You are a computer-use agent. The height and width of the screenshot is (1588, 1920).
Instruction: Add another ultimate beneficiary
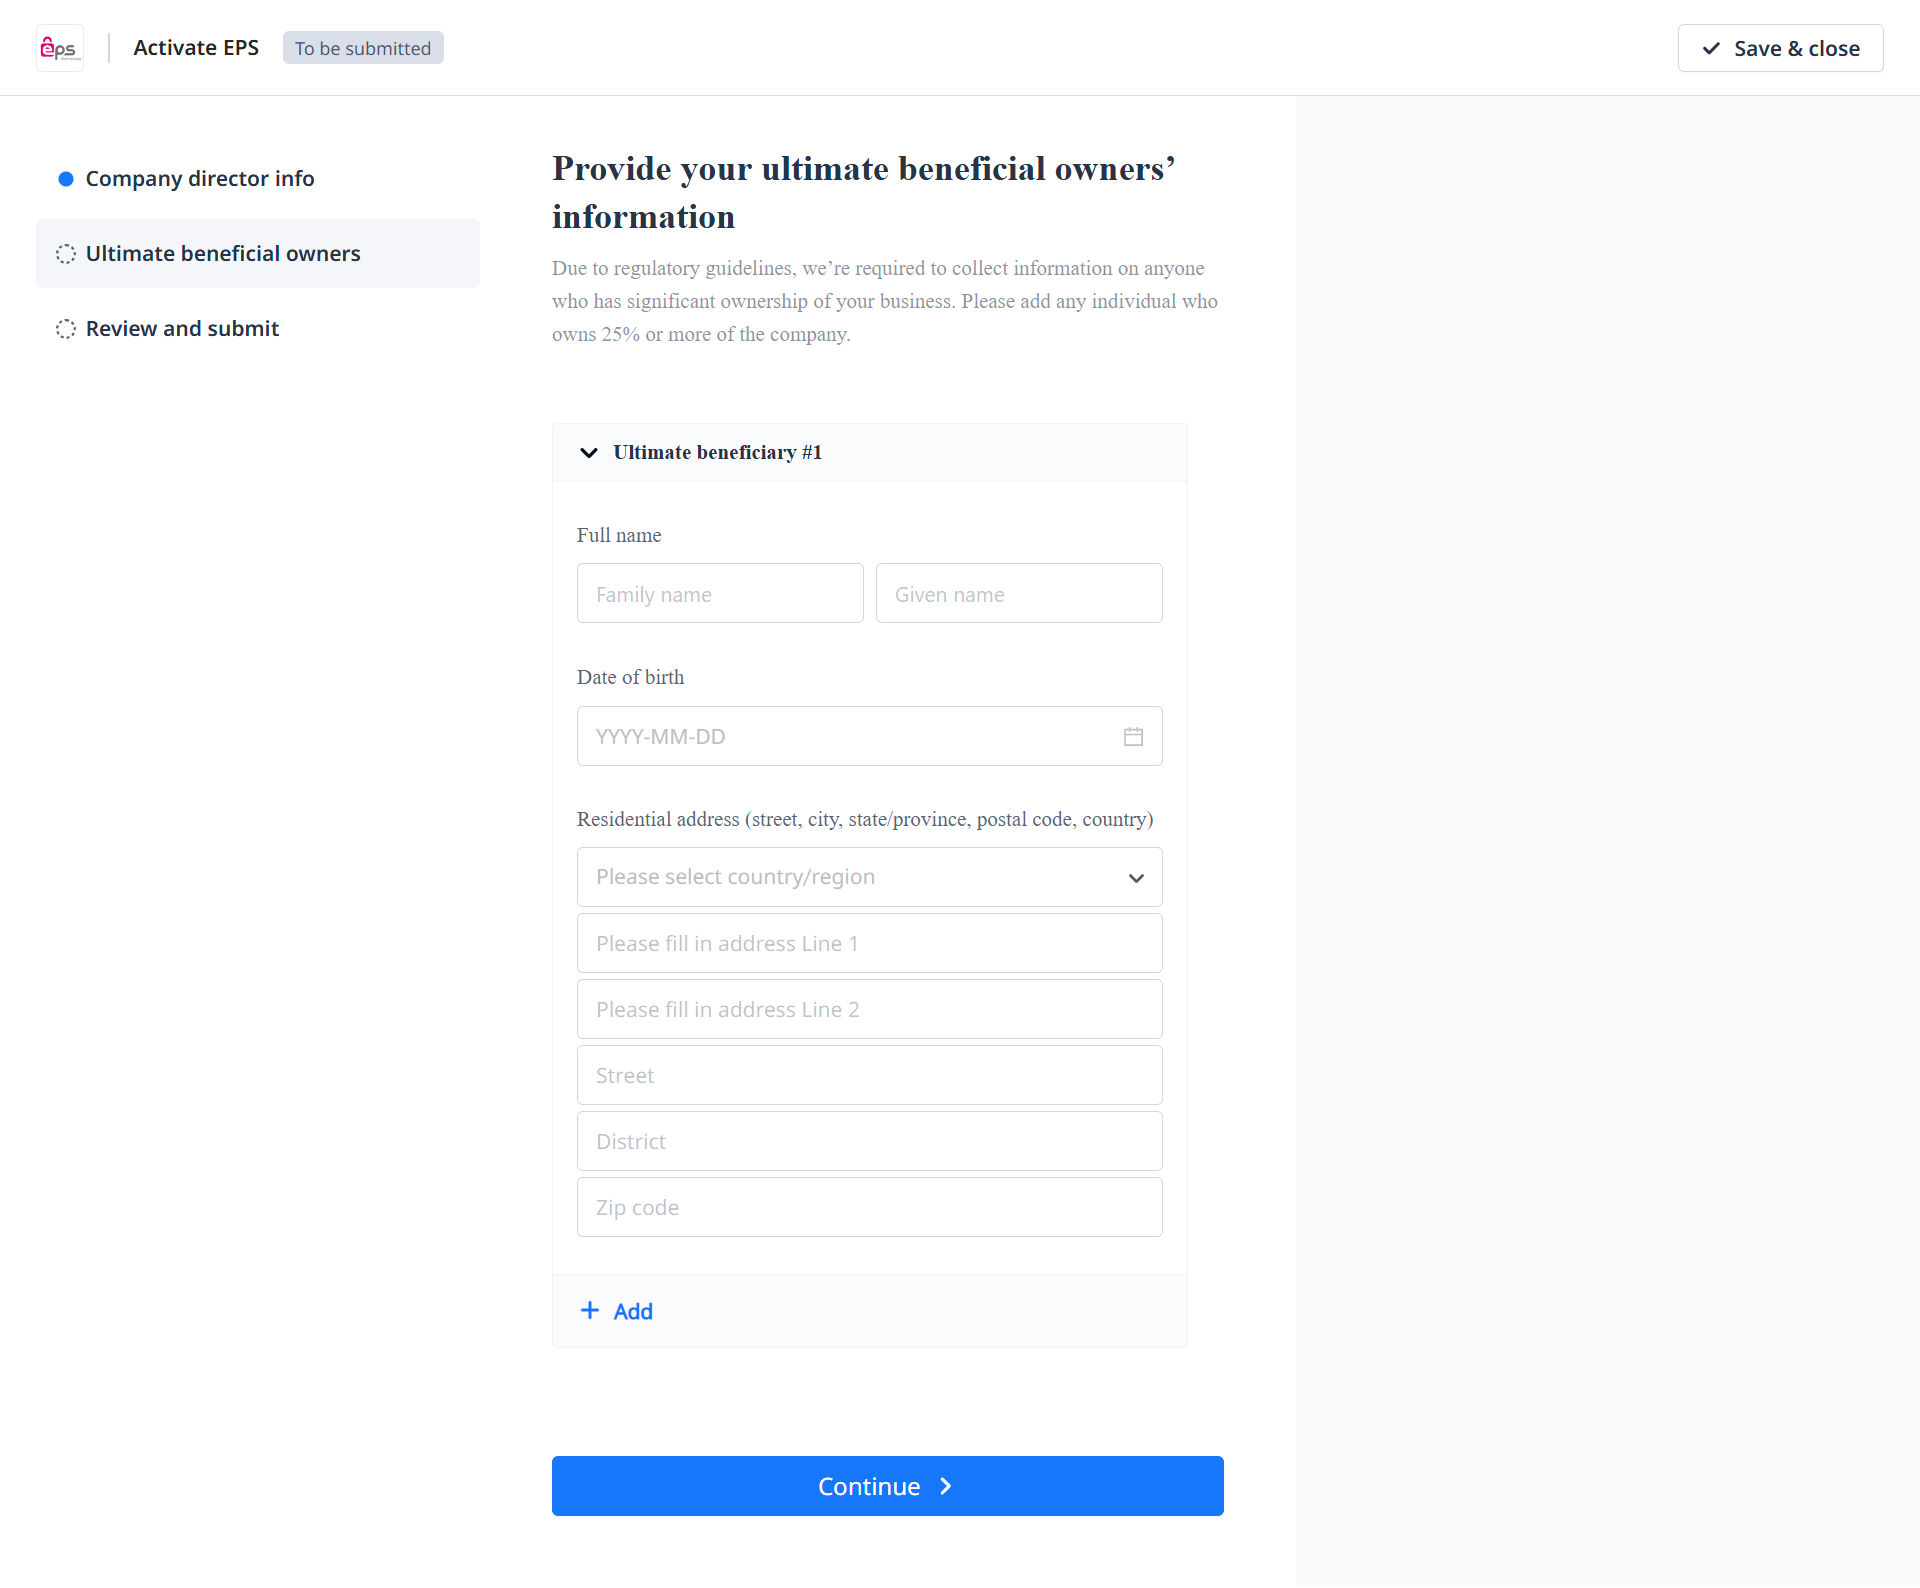click(632, 1311)
